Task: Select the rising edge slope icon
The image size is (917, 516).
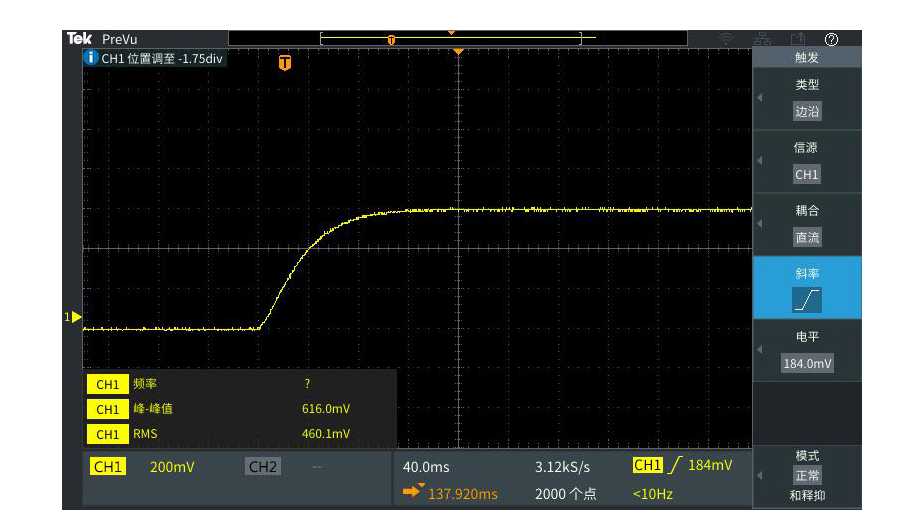Action: (x=806, y=300)
